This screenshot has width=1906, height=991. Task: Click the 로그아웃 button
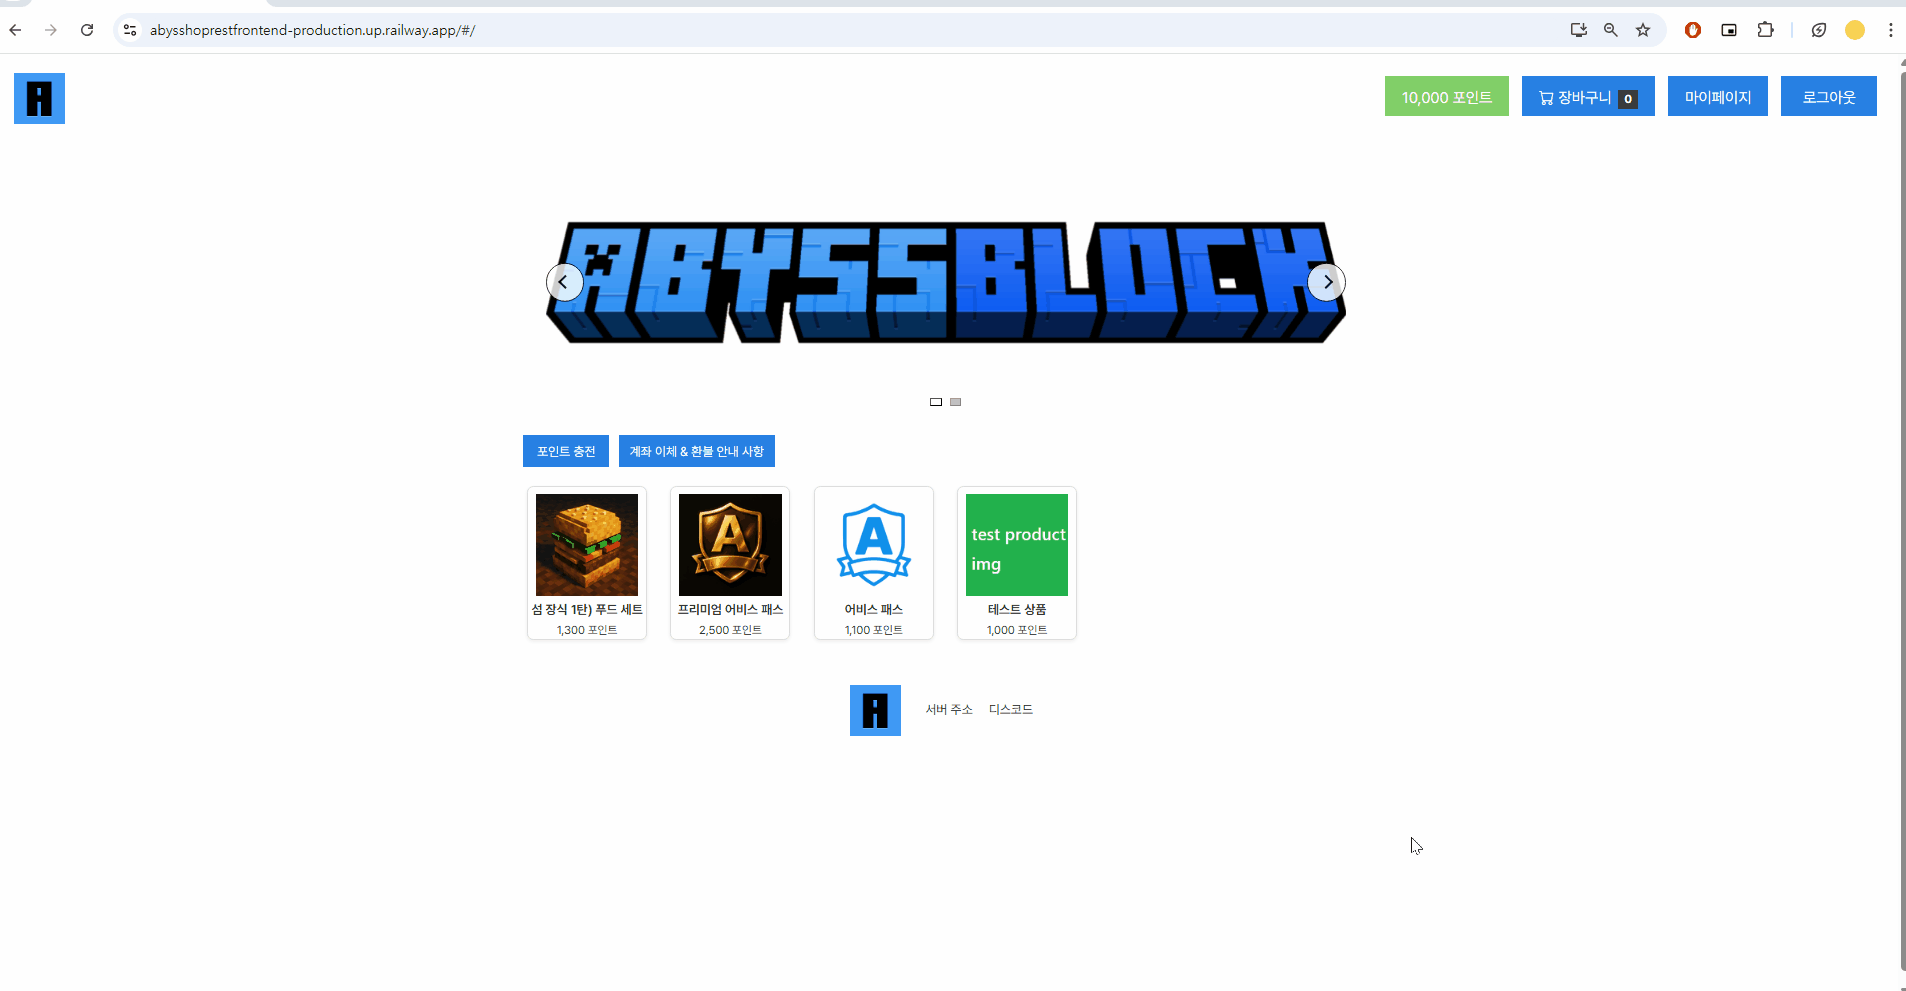pyautogui.click(x=1828, y=97)
